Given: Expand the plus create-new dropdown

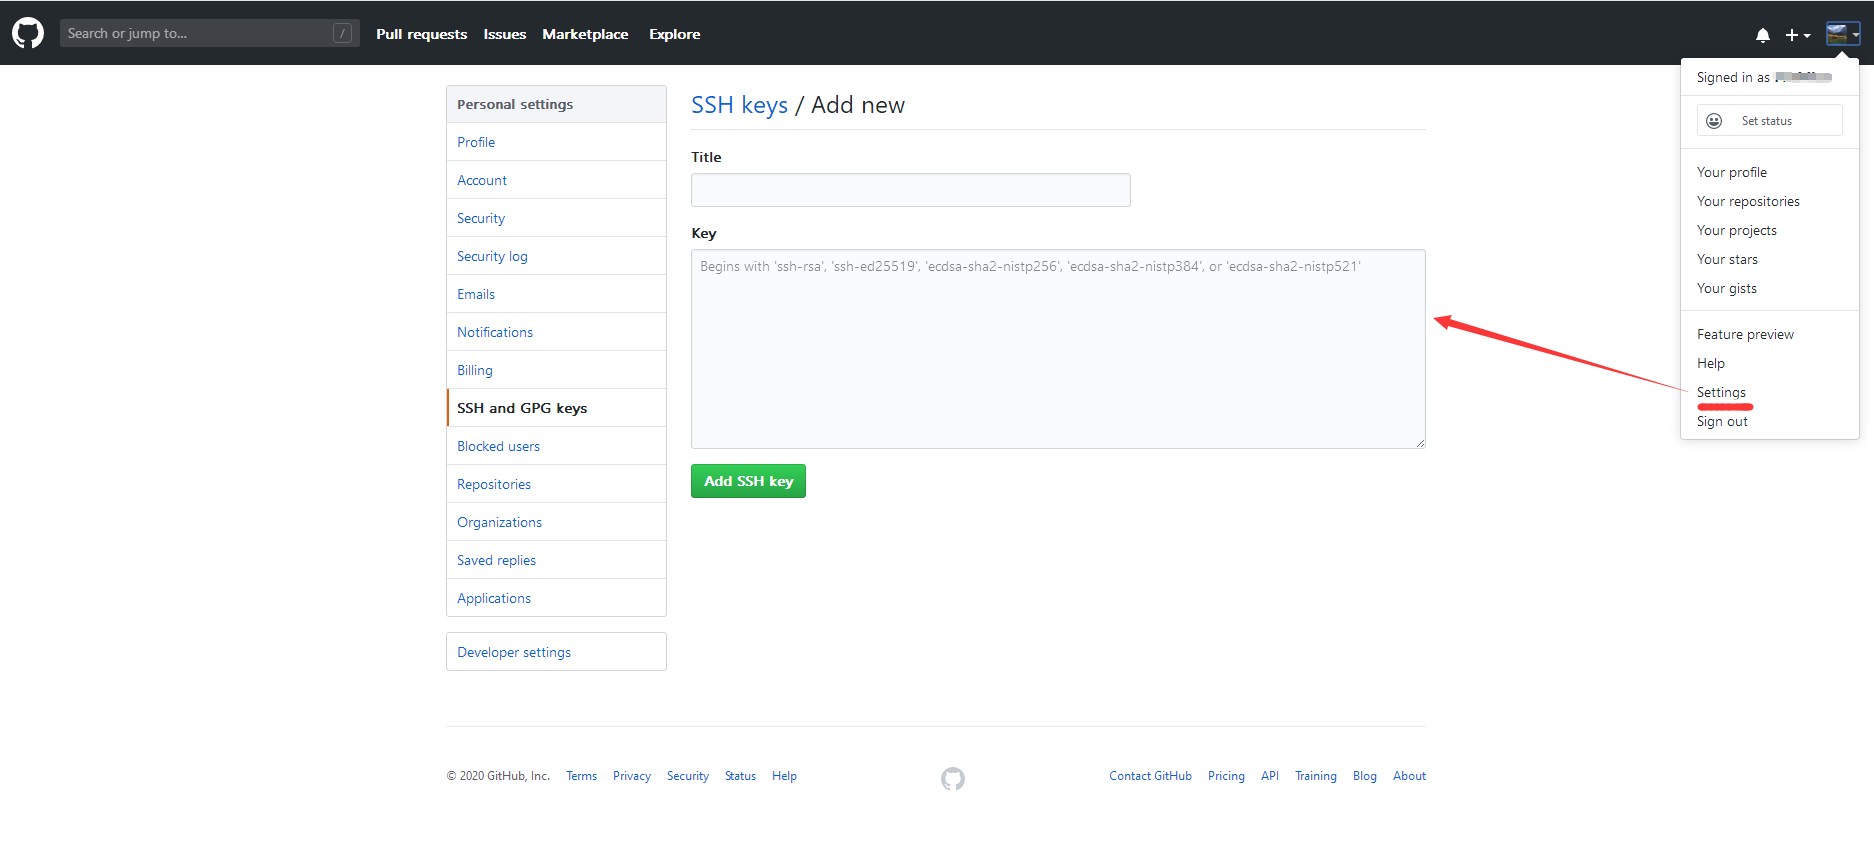Looking at the screenshot, I should [1798, 35].
